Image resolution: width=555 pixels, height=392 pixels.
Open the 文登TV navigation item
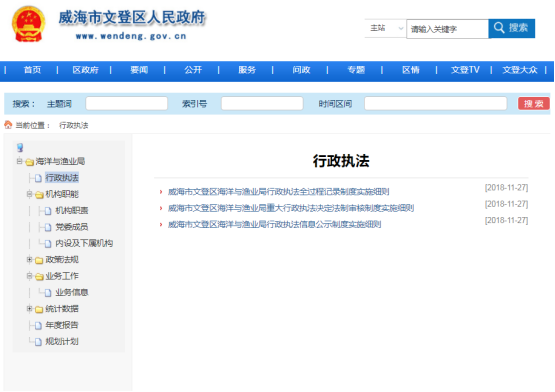(465, 70)
